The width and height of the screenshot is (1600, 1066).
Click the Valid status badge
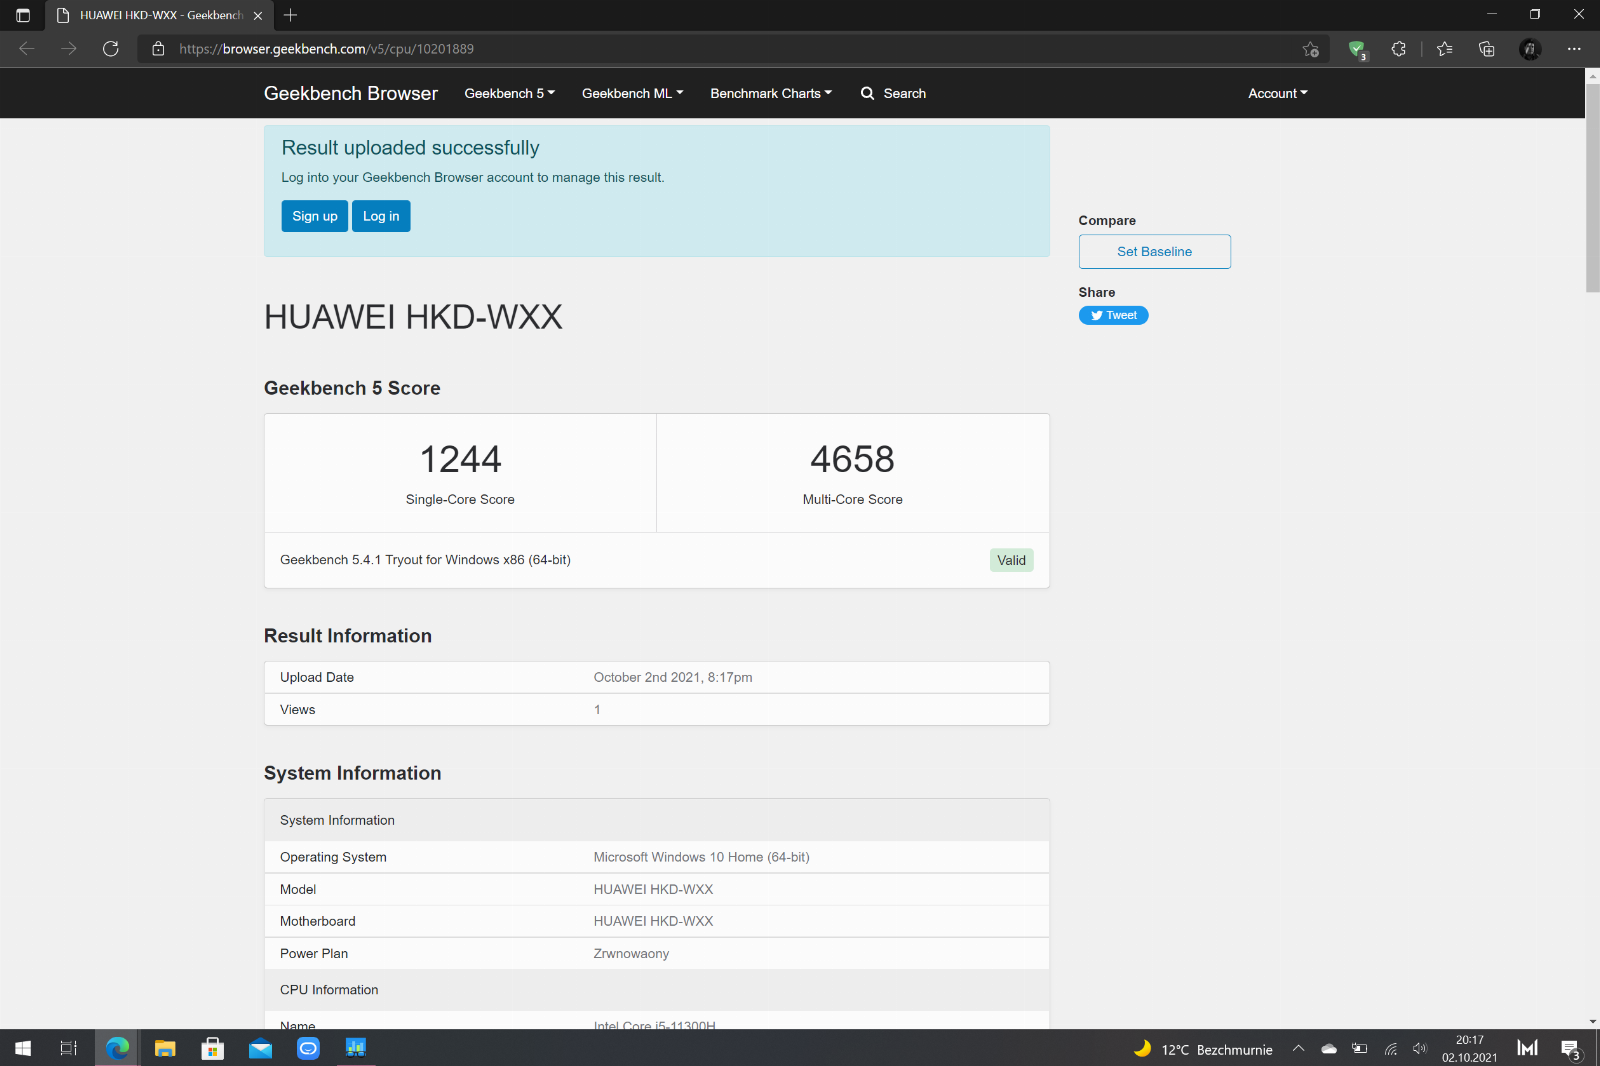click(x=1011, y=560)
